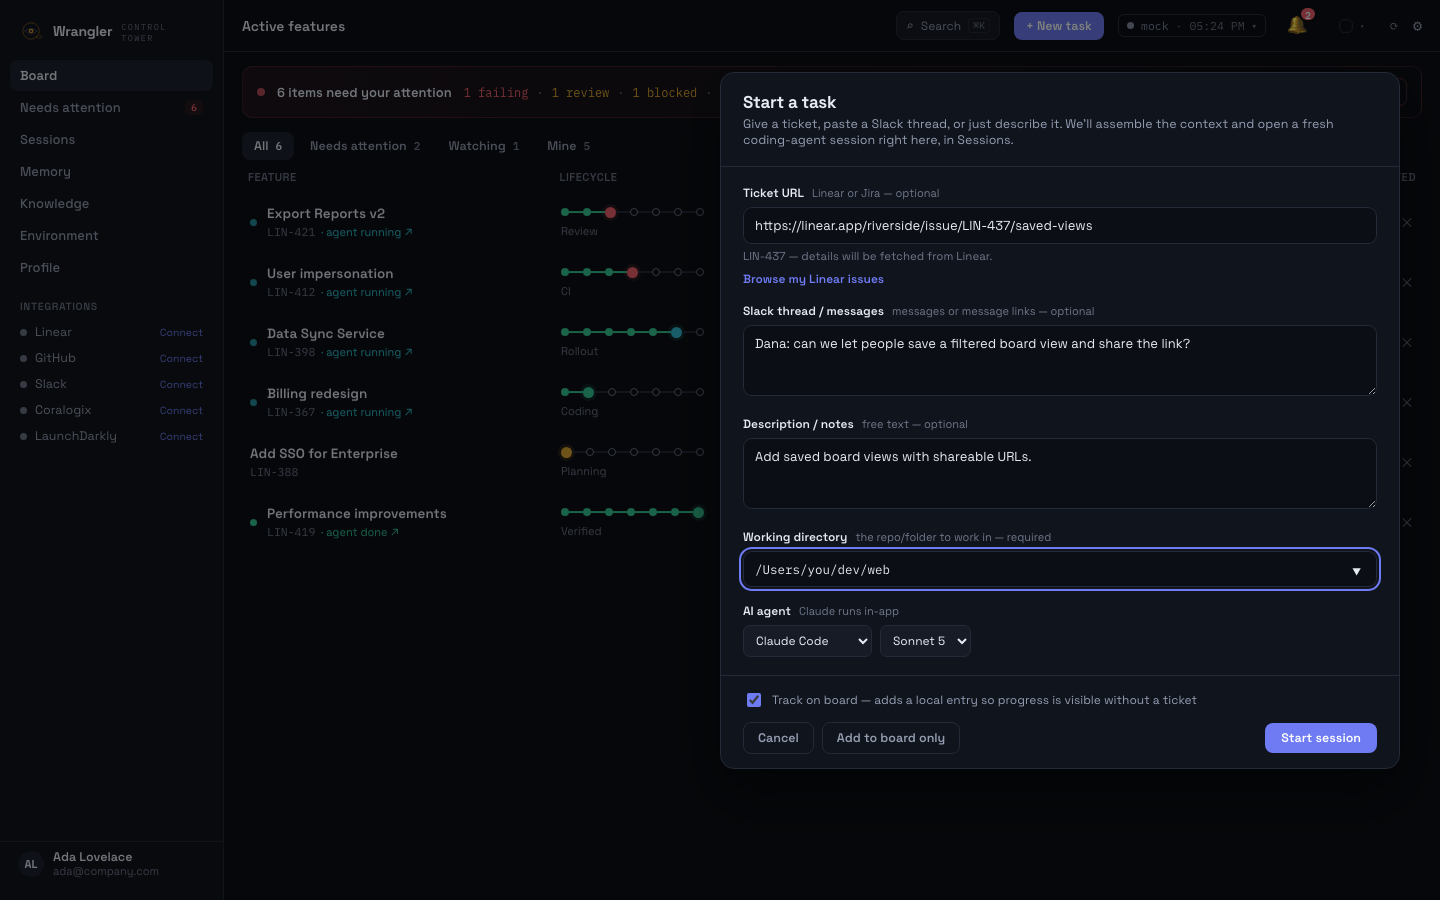Click Add to board only button
The height and width of the screenshot is (900, 1440).
tap(891, 738)
